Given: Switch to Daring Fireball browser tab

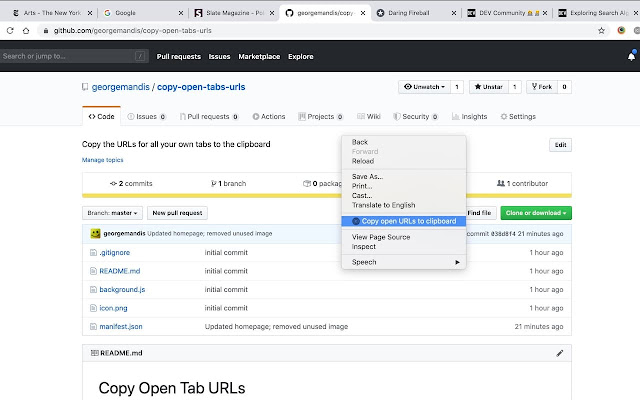Looking at the screenshot, I should 414,13.
